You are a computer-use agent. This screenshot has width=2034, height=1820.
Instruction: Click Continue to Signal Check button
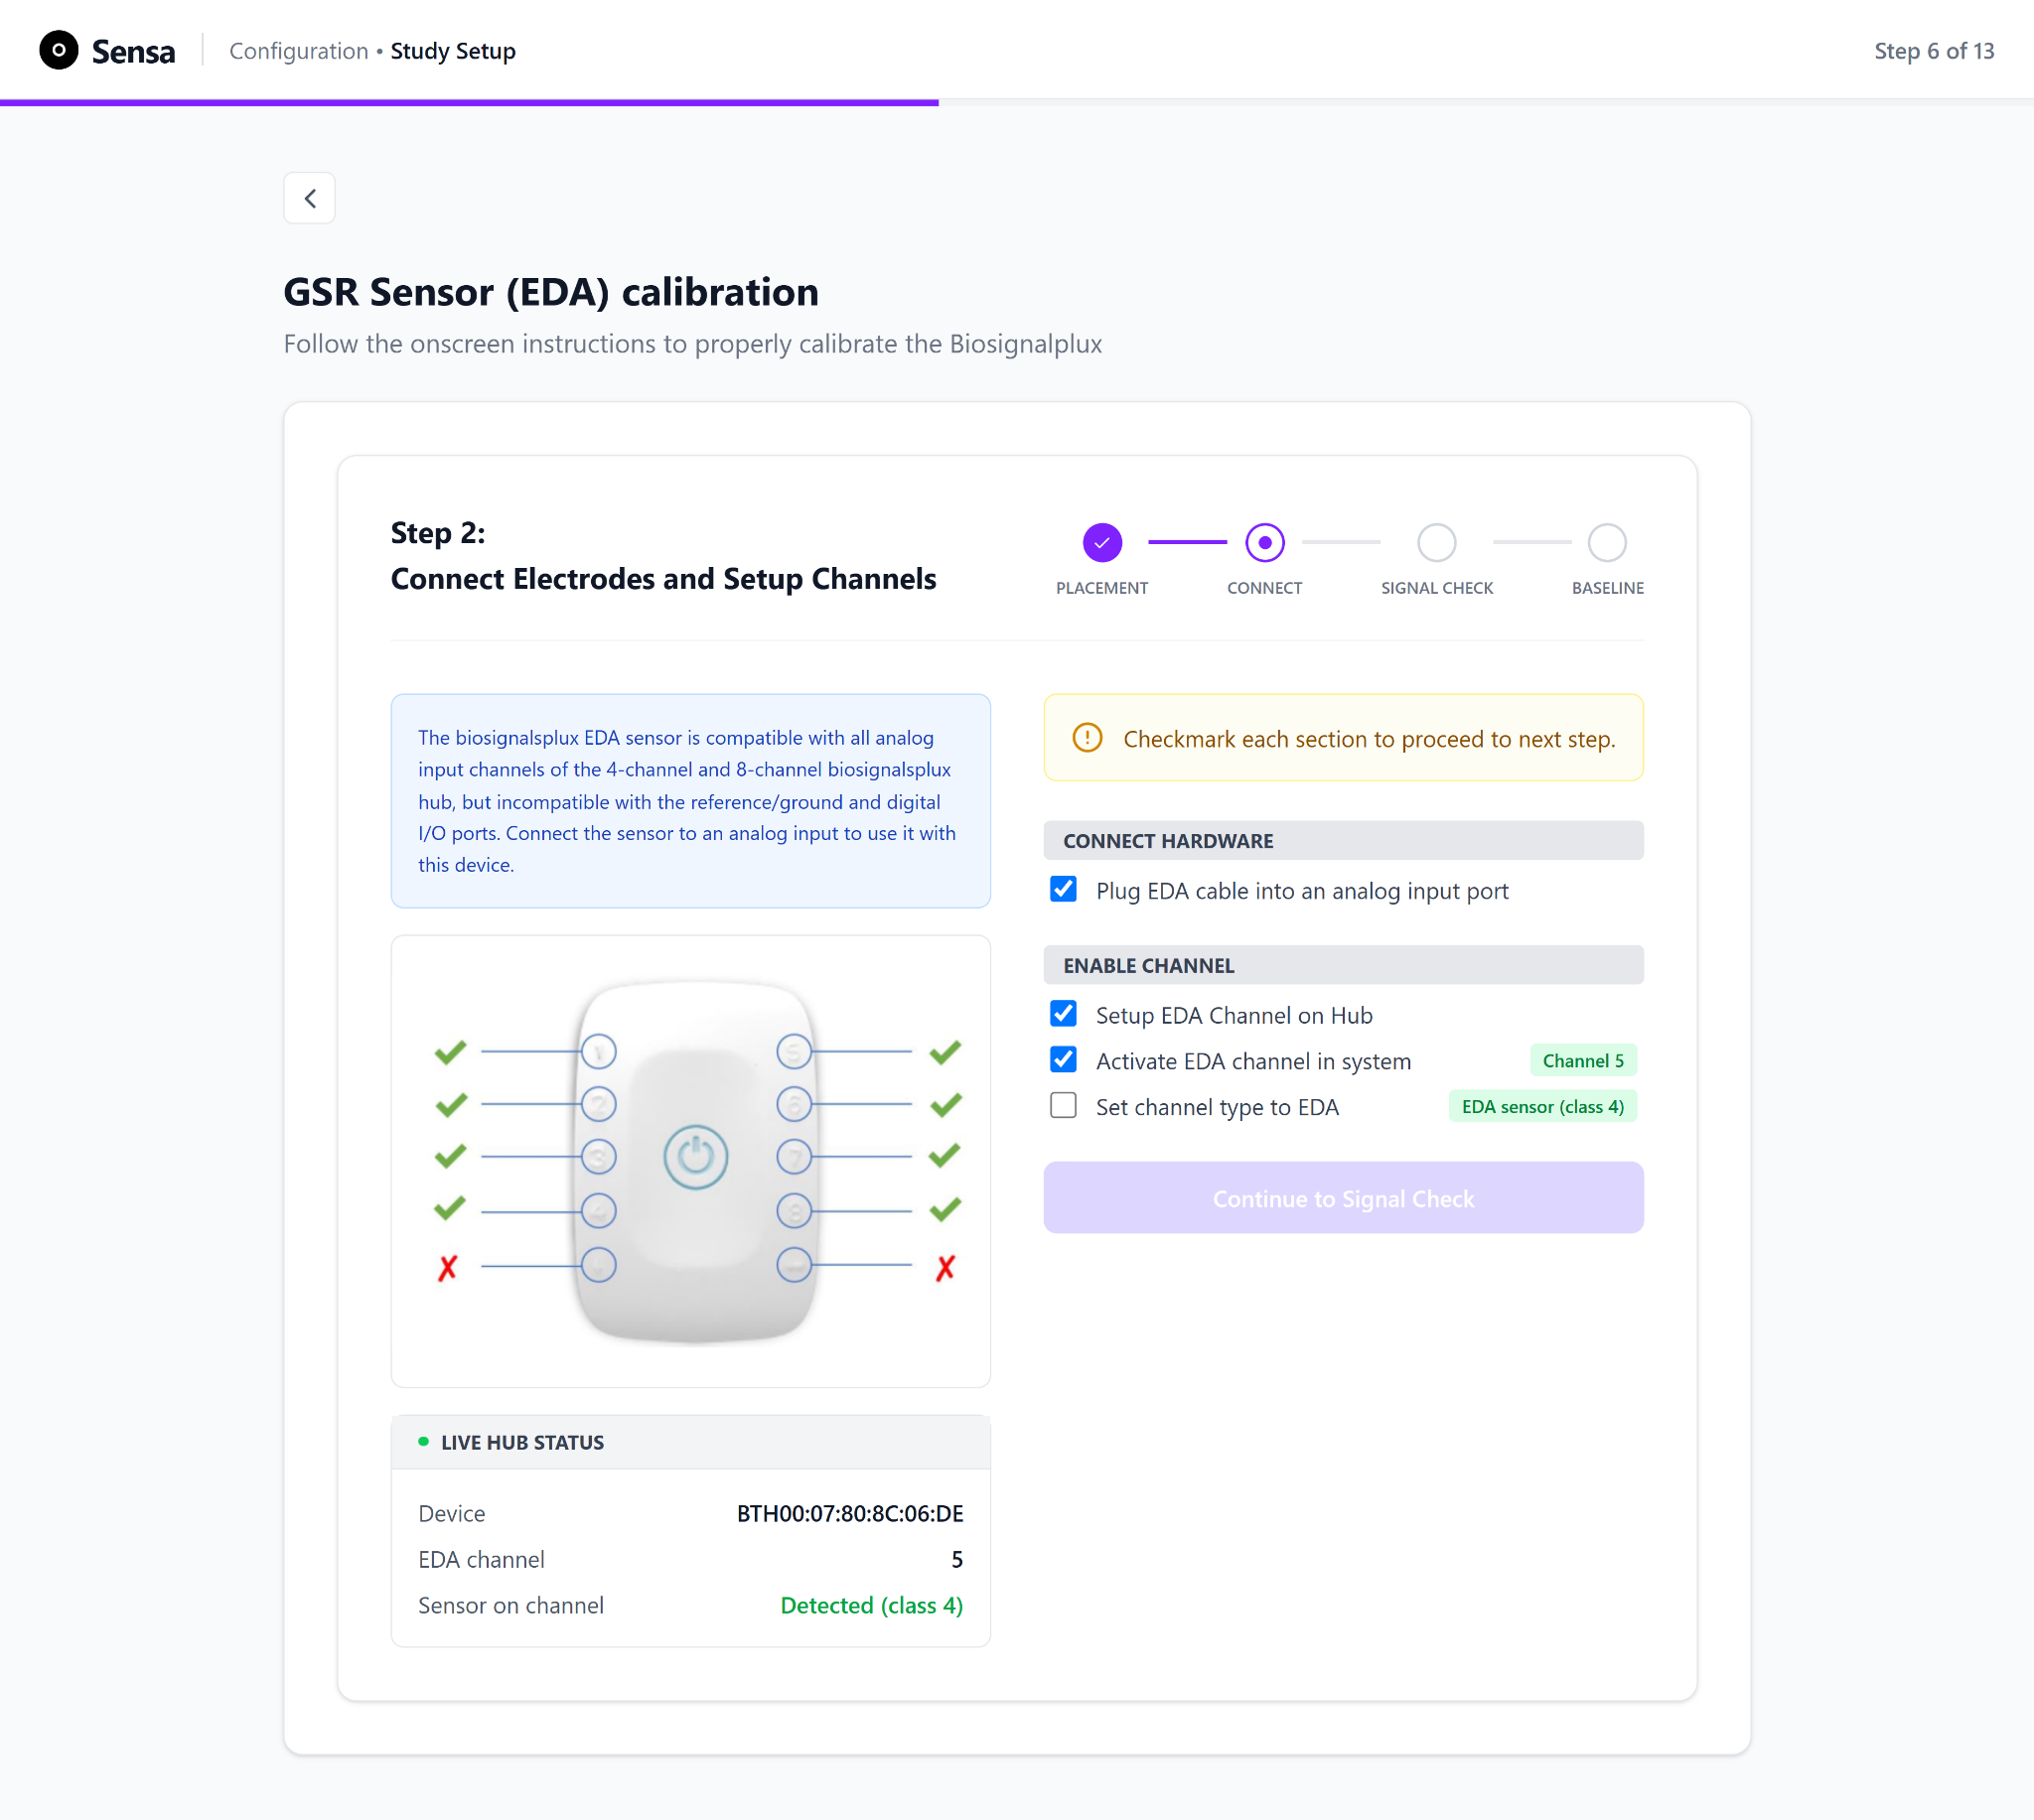[1343, 1198]
